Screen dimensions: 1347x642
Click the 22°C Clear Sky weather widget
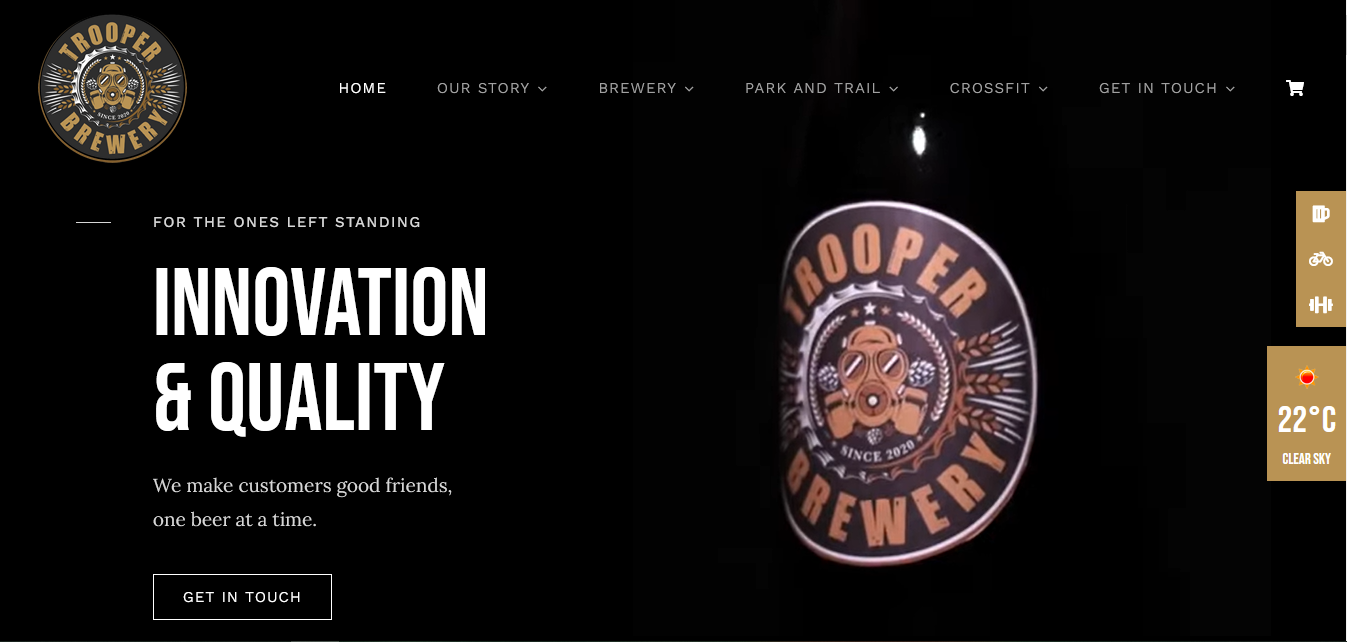(x=1307, y=414)
